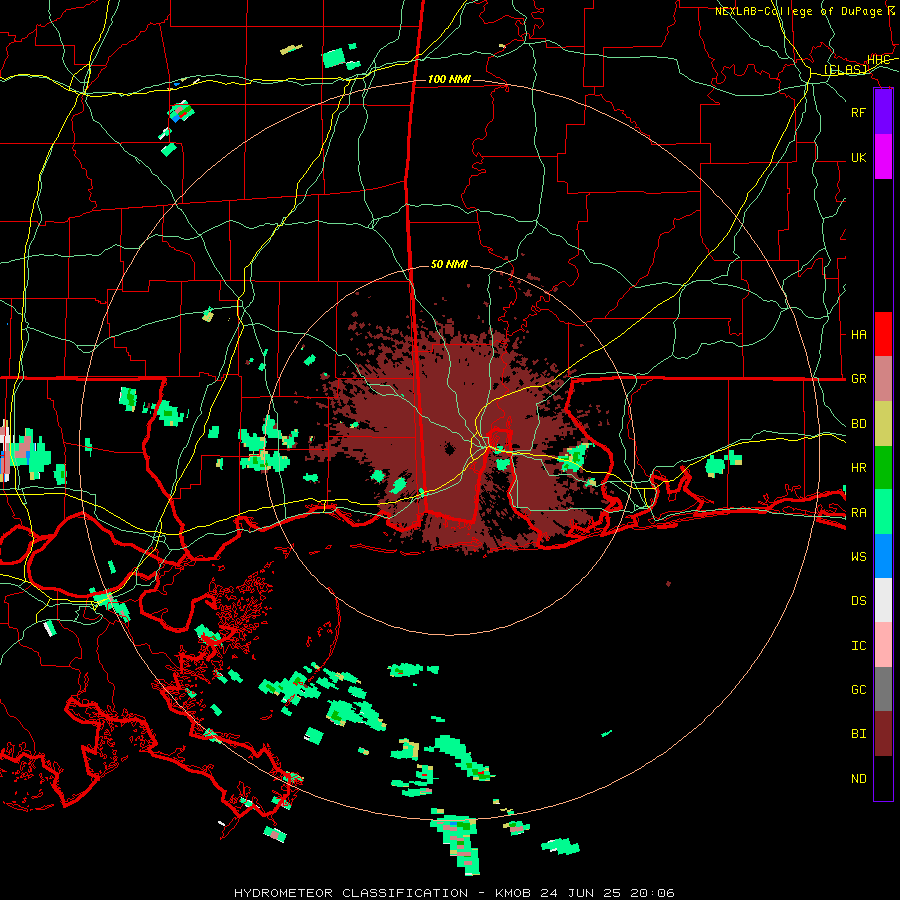Click the 'GC' legend label
The image size is (900, 900).
(859, 690)
